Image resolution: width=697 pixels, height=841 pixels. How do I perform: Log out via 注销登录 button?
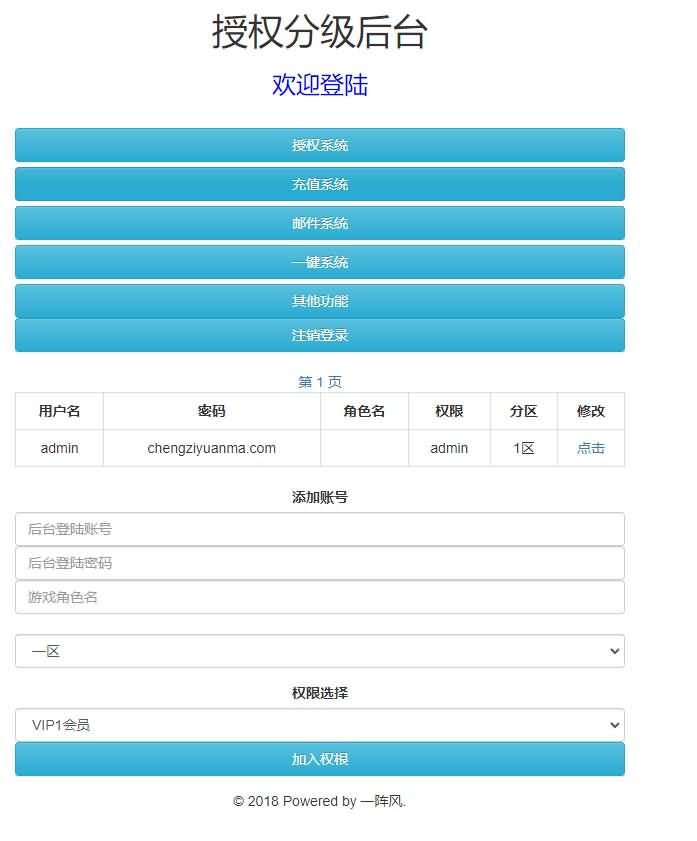[320, 335]
